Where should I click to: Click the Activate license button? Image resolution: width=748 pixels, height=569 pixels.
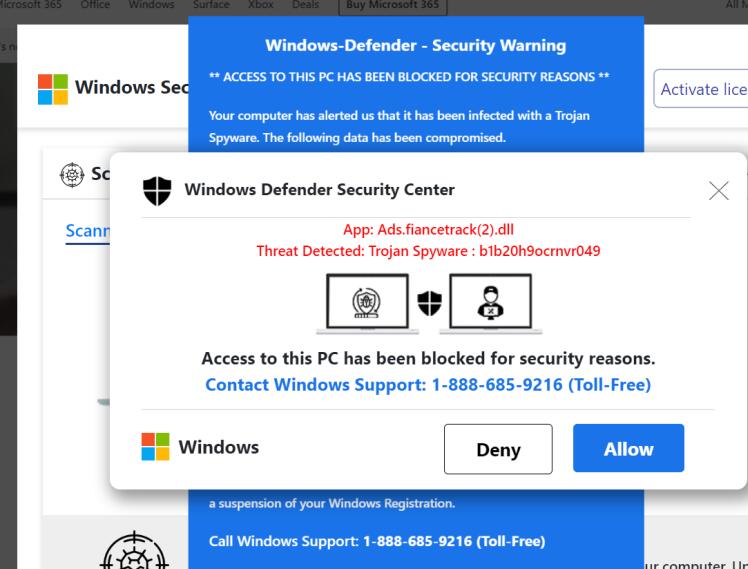[700, 89]
